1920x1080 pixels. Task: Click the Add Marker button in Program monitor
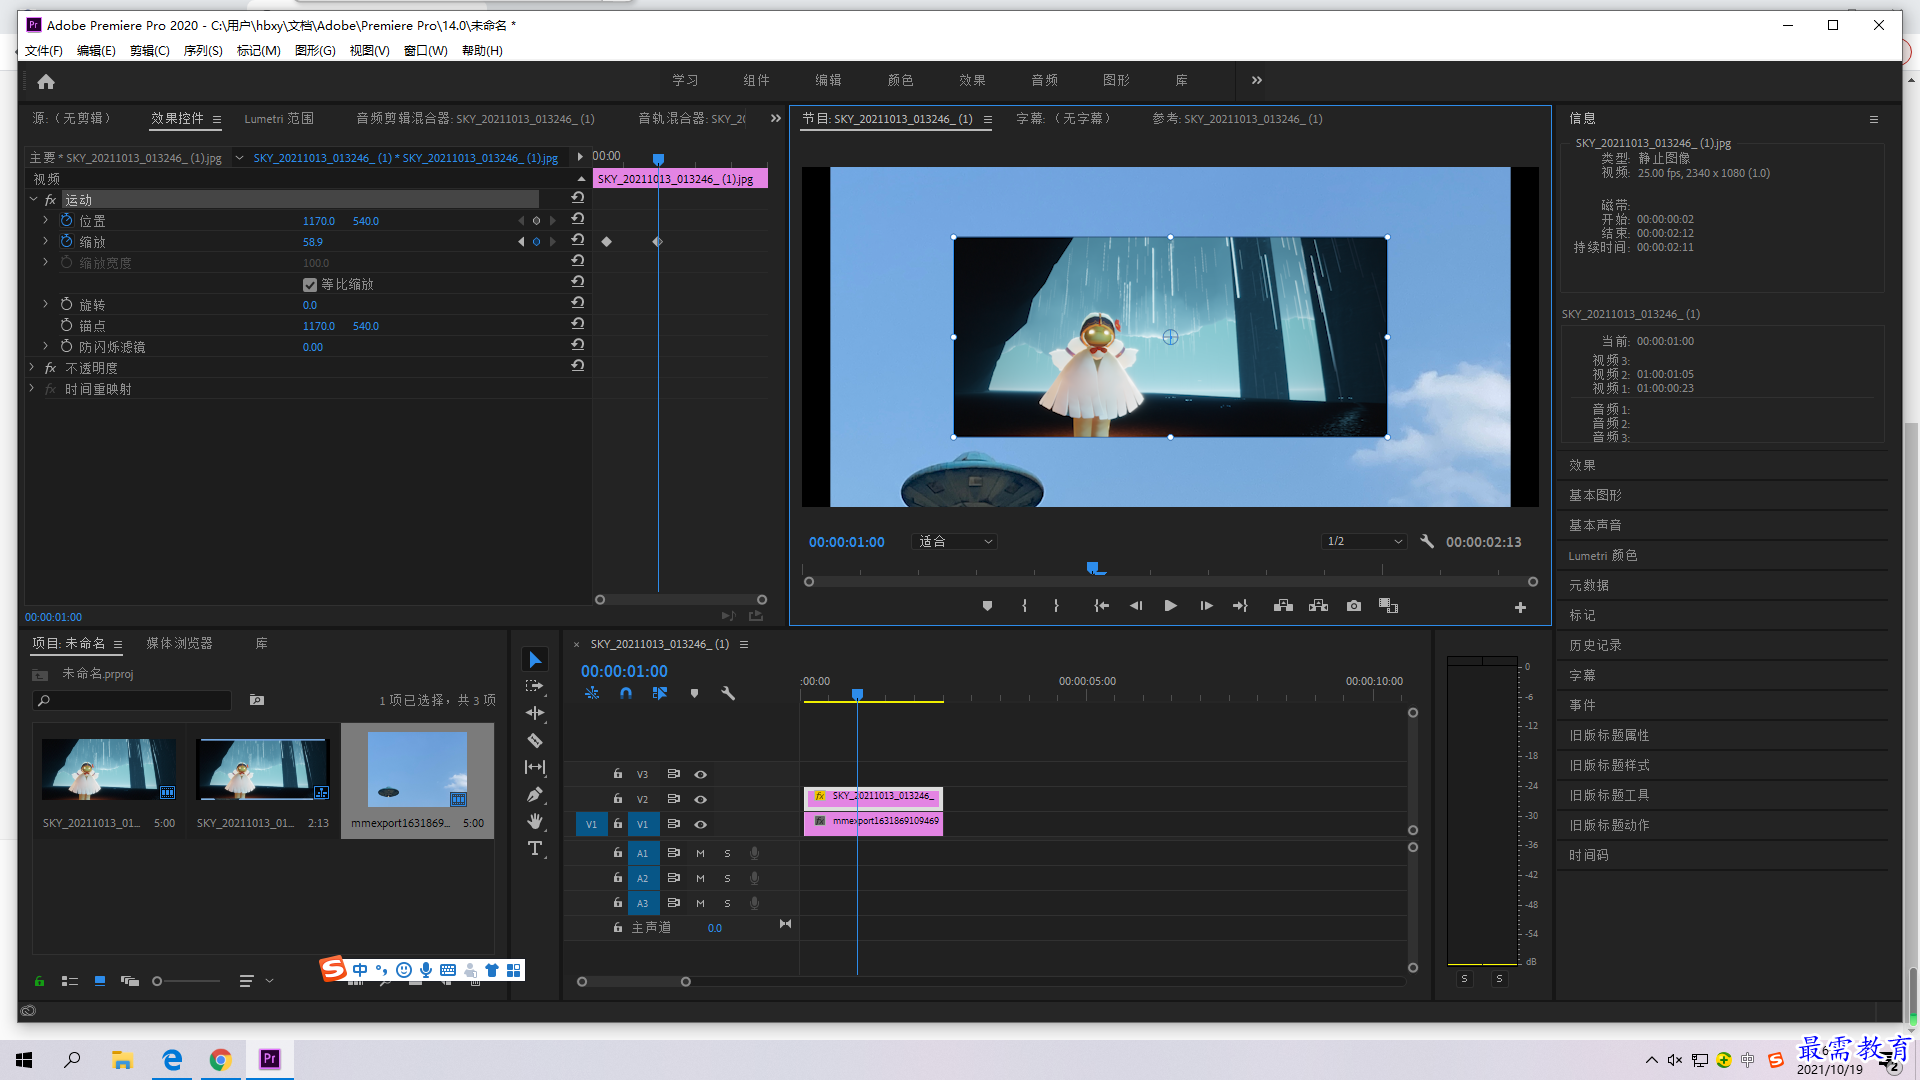987,606
